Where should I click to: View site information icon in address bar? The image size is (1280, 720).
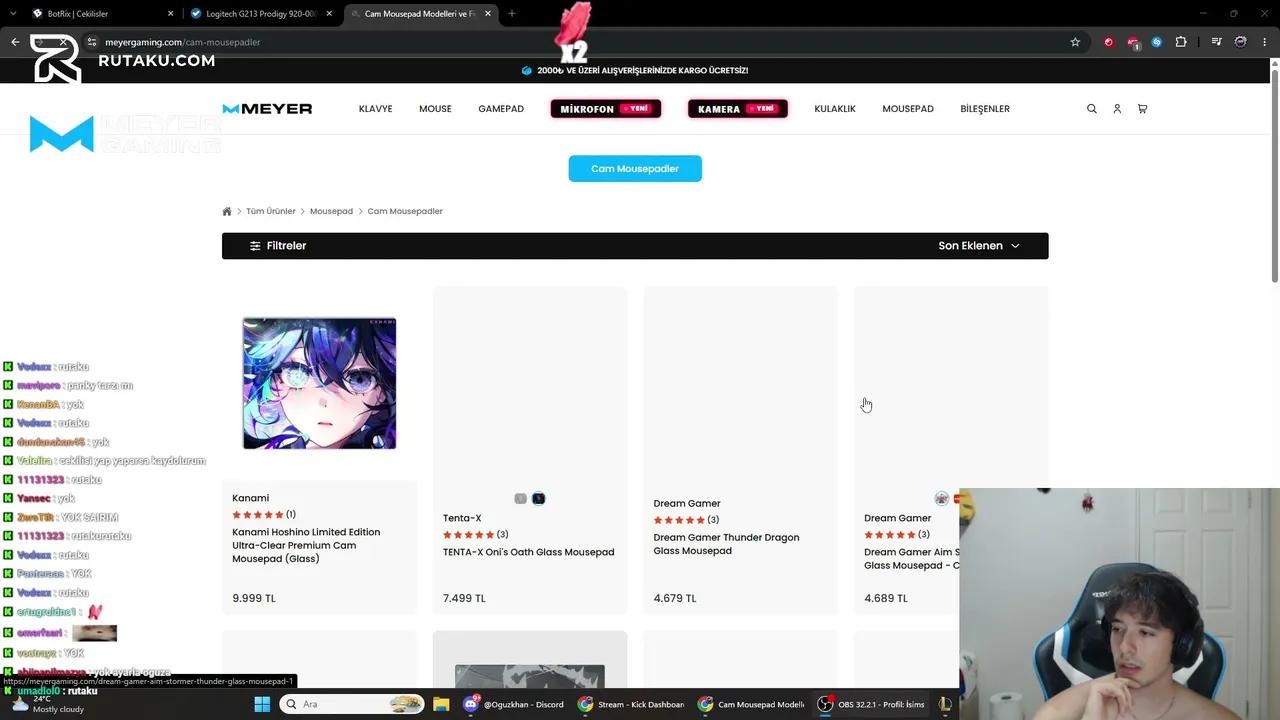click(91, 42)
